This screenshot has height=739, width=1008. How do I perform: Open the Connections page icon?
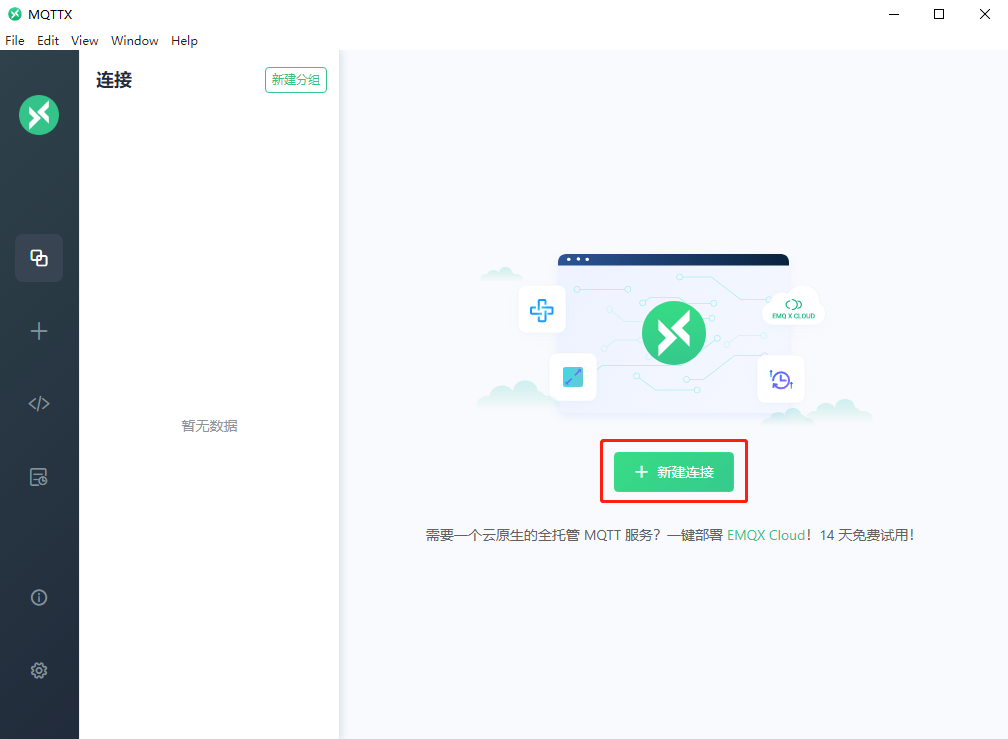(39, 258)
